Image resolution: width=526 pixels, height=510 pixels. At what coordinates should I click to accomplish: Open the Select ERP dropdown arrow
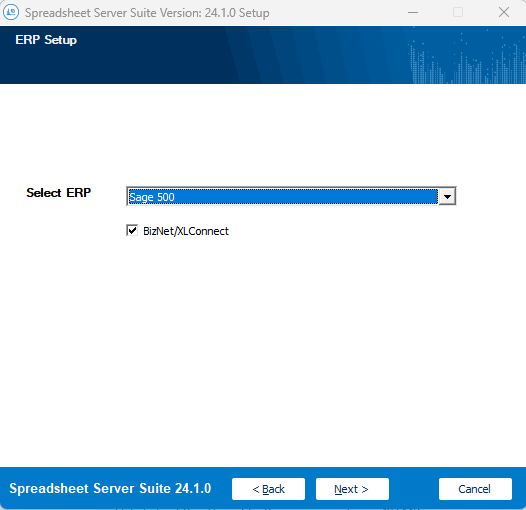pyautogui.click(x=447, y=197)
